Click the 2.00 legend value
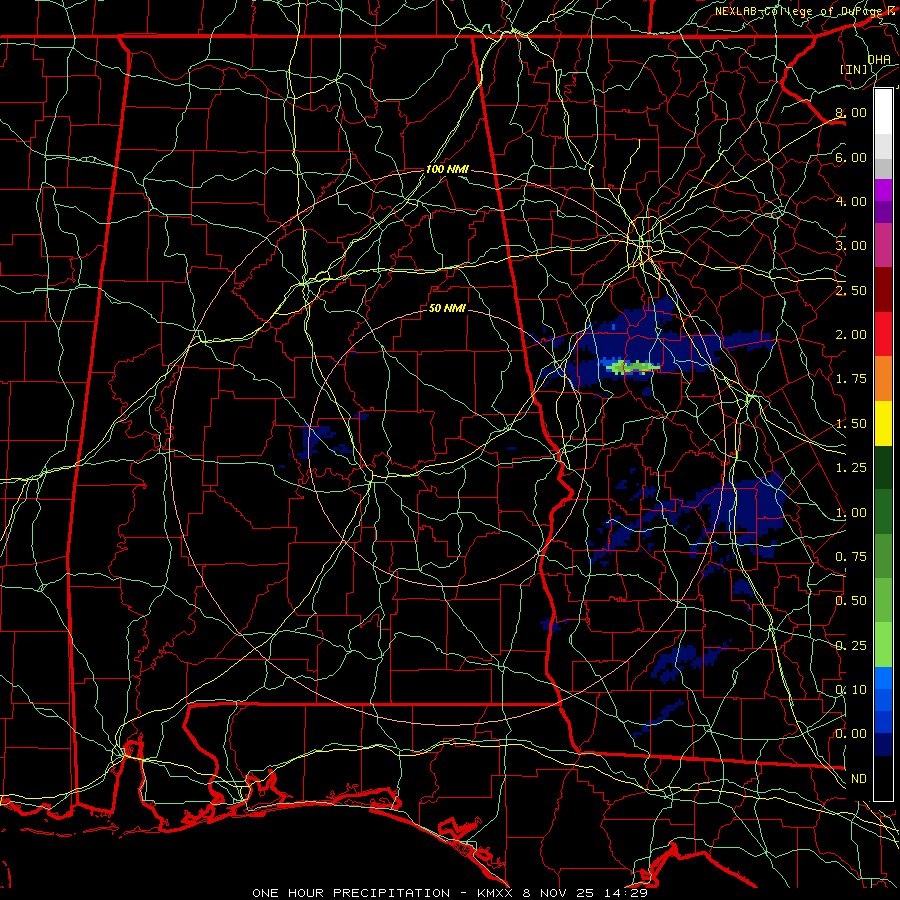This screenshot has width=900, height=900. pos(851,335)
